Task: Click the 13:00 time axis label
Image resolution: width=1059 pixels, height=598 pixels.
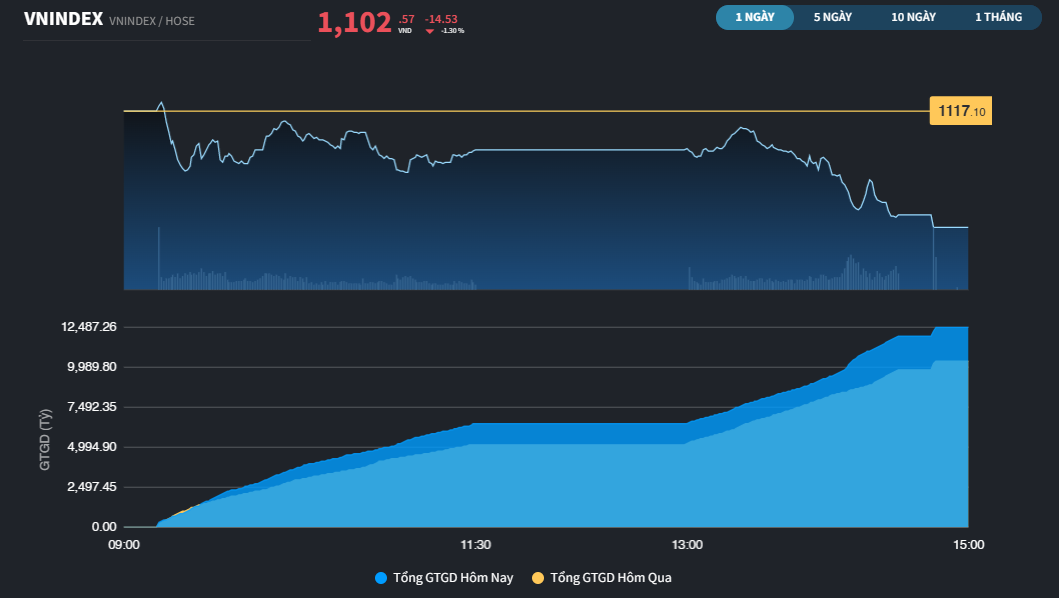Action: pos(688,544)
